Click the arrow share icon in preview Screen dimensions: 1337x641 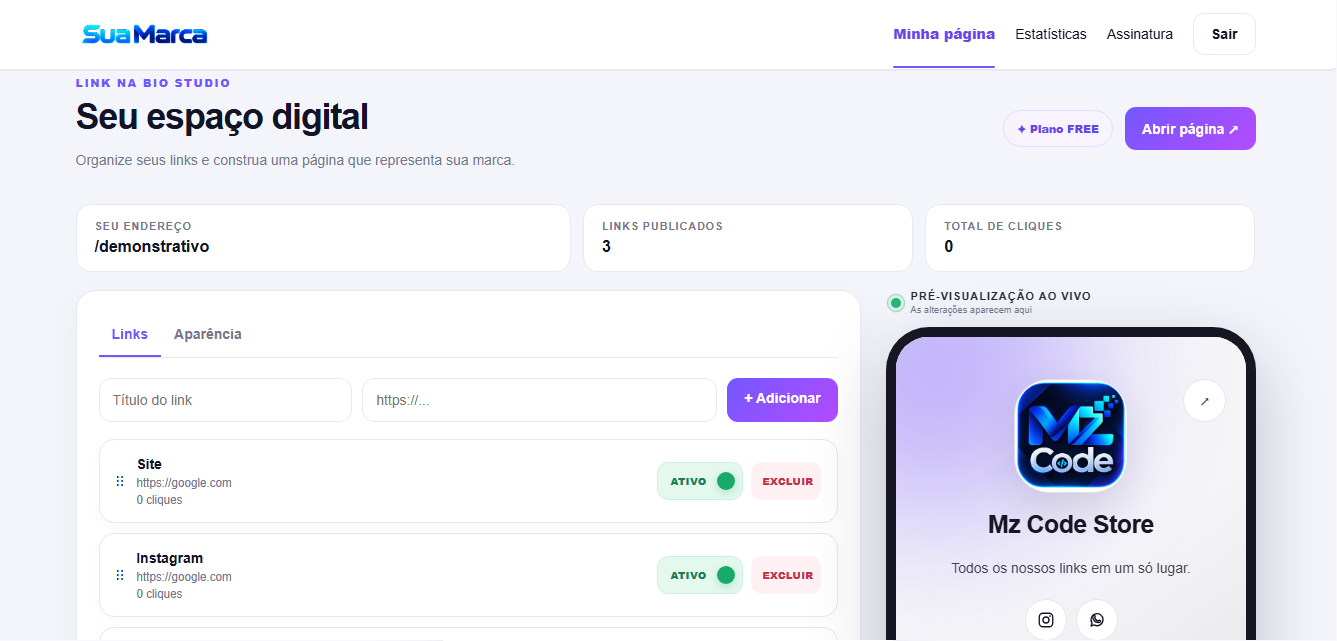[x=1204, y=401]
